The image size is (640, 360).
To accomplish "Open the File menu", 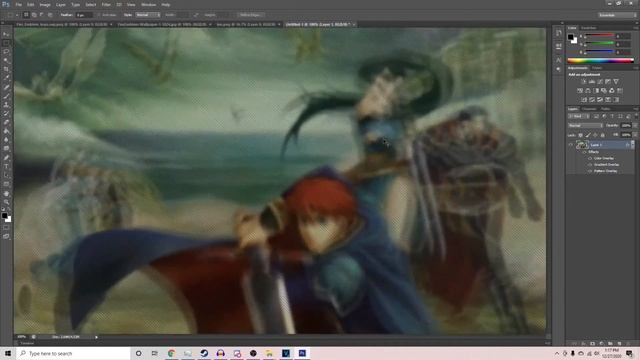I will tap(18, 5).
